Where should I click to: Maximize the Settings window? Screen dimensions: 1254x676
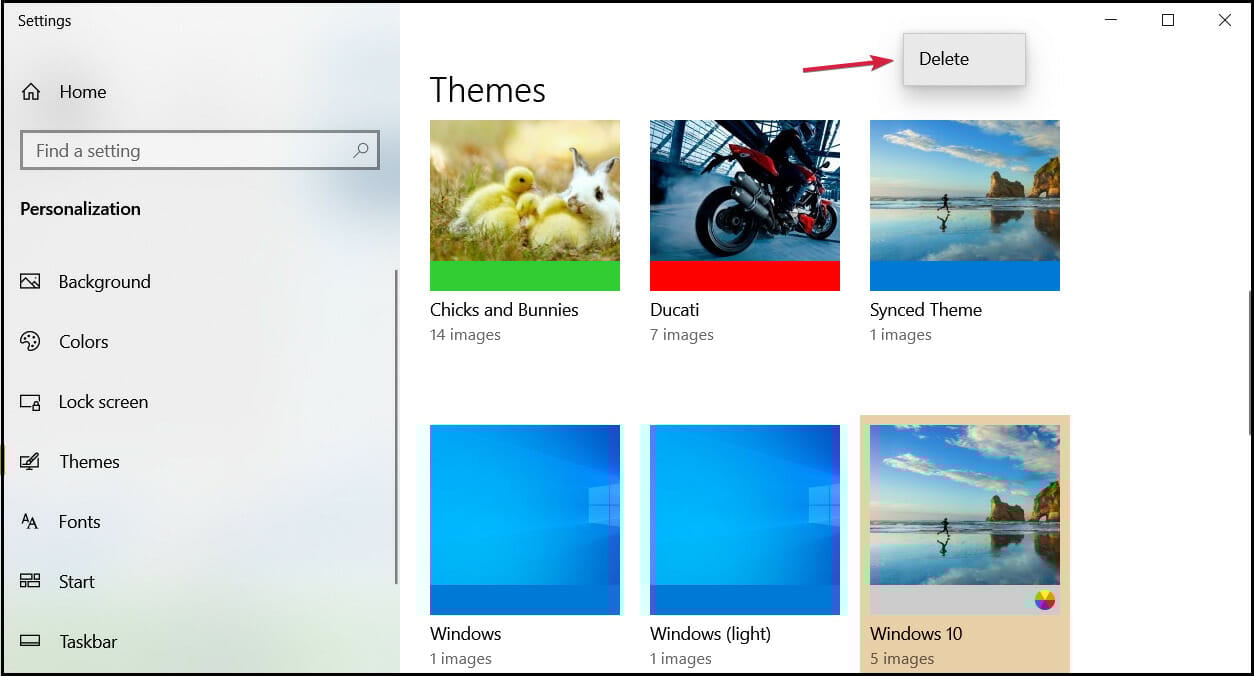pyautogui.click(x=1167, y=20)
